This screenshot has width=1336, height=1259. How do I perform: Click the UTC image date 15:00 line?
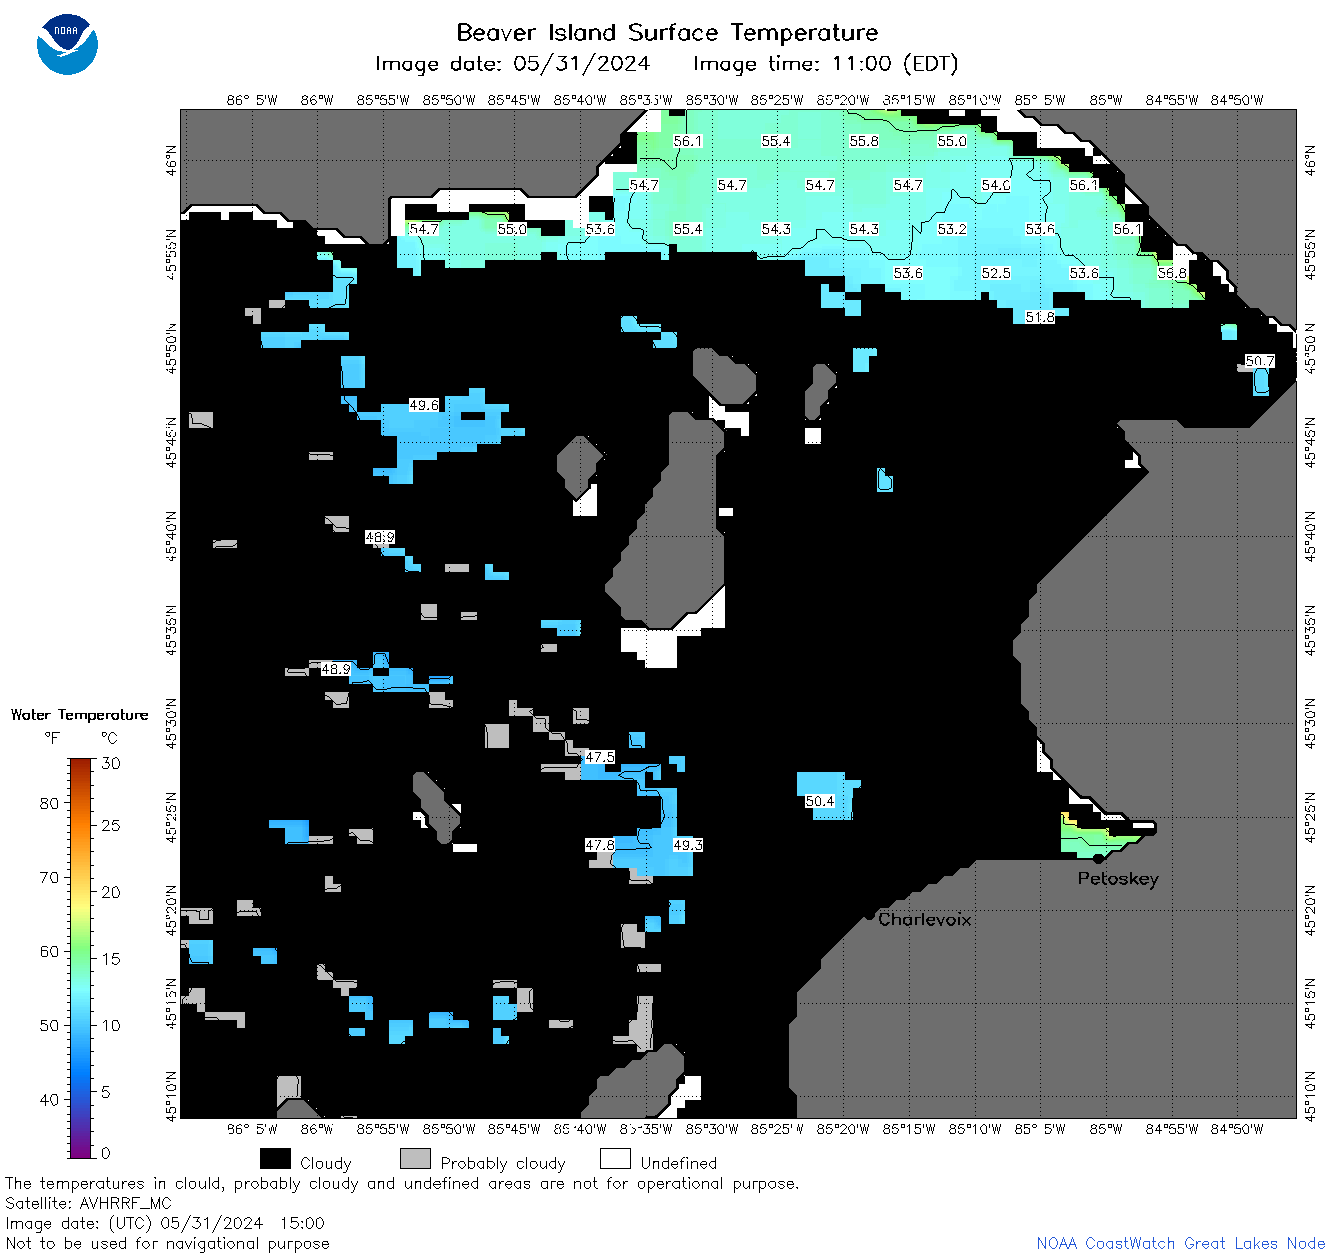(x=165, y=1223)
